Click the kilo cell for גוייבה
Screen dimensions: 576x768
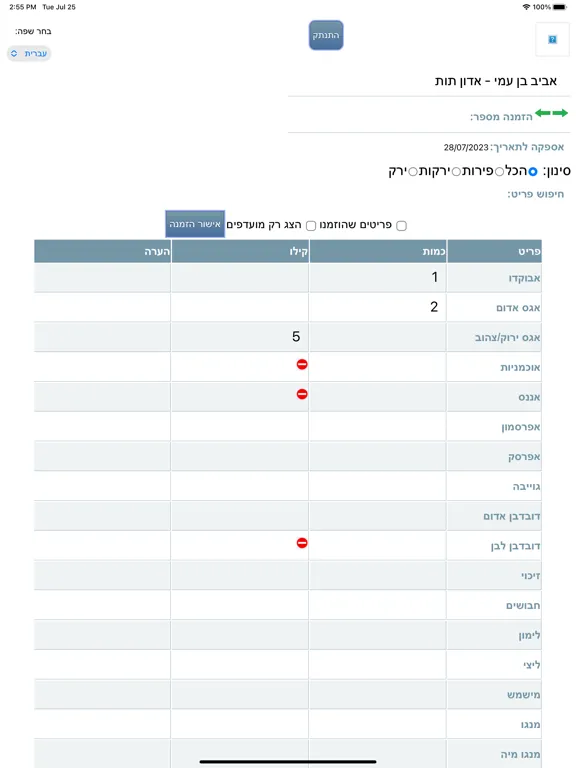coord(240,486)
